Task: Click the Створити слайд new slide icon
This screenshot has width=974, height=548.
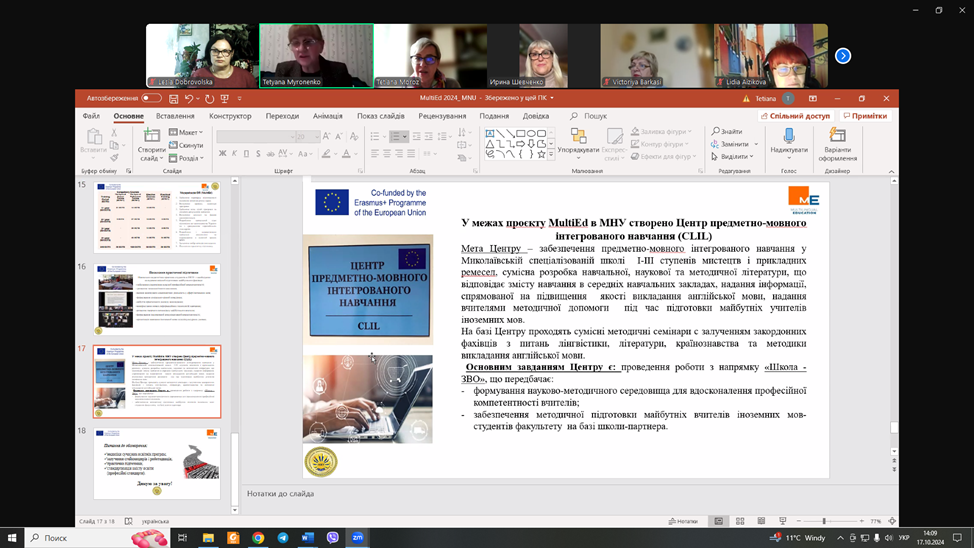Action: pyautogui.click(x=152, y=137)
